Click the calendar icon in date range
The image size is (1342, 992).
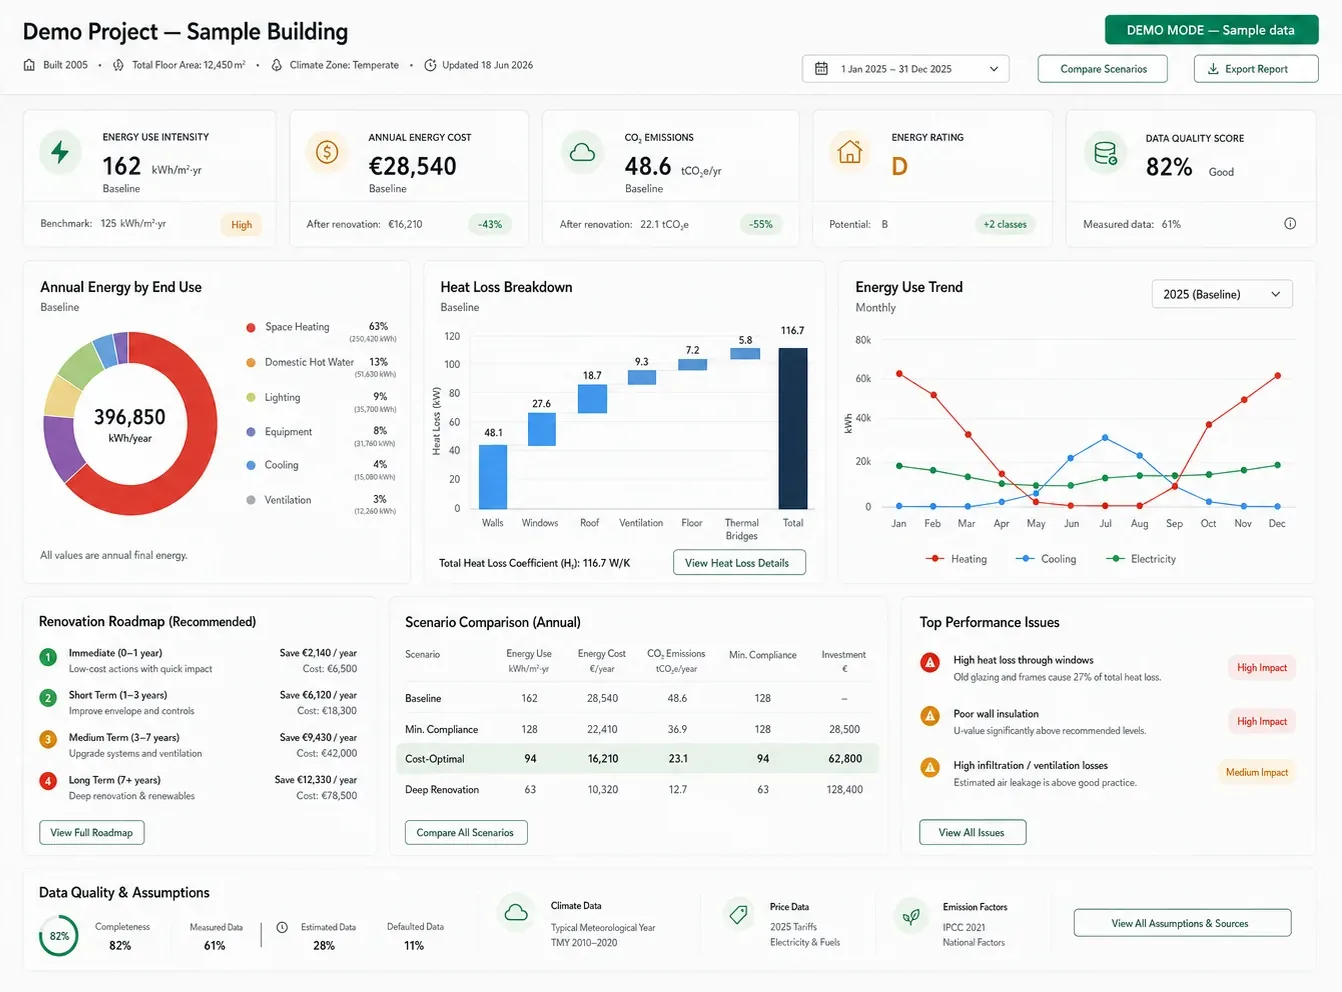[821, 69]
